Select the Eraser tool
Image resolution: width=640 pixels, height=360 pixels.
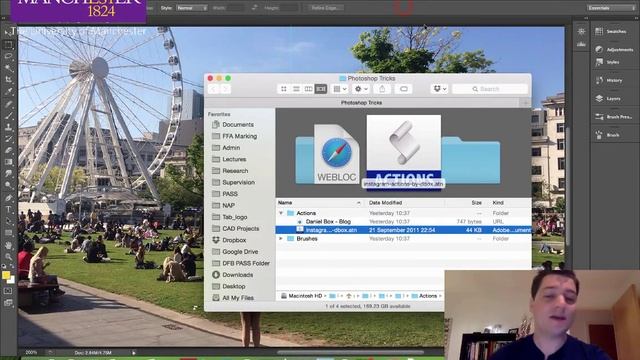pos(8,150)
